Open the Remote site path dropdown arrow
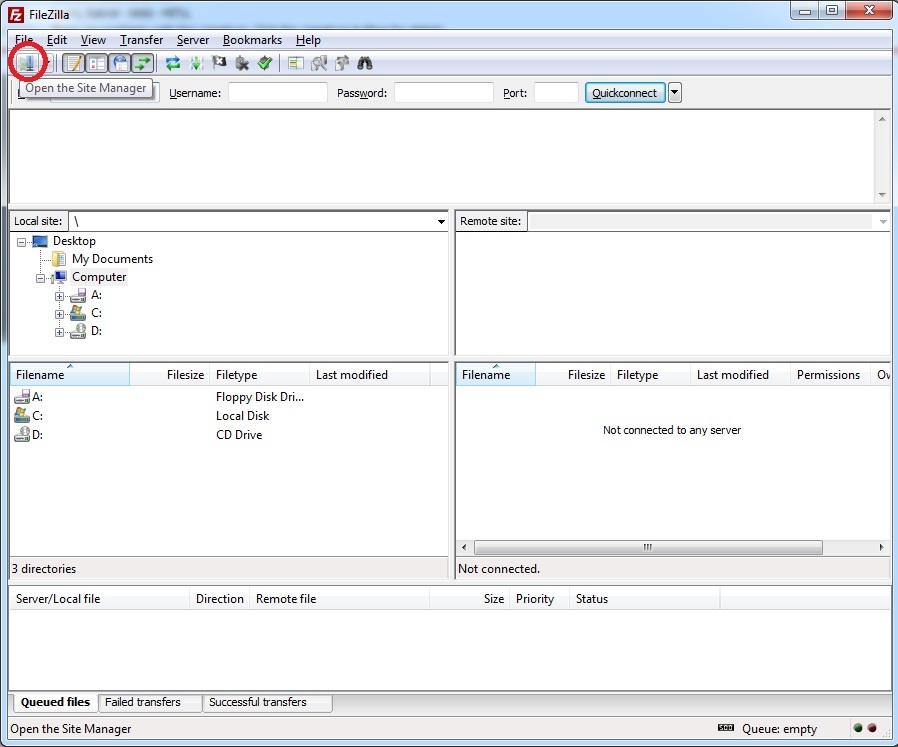 pyautogui.click(x=883, y=222)
